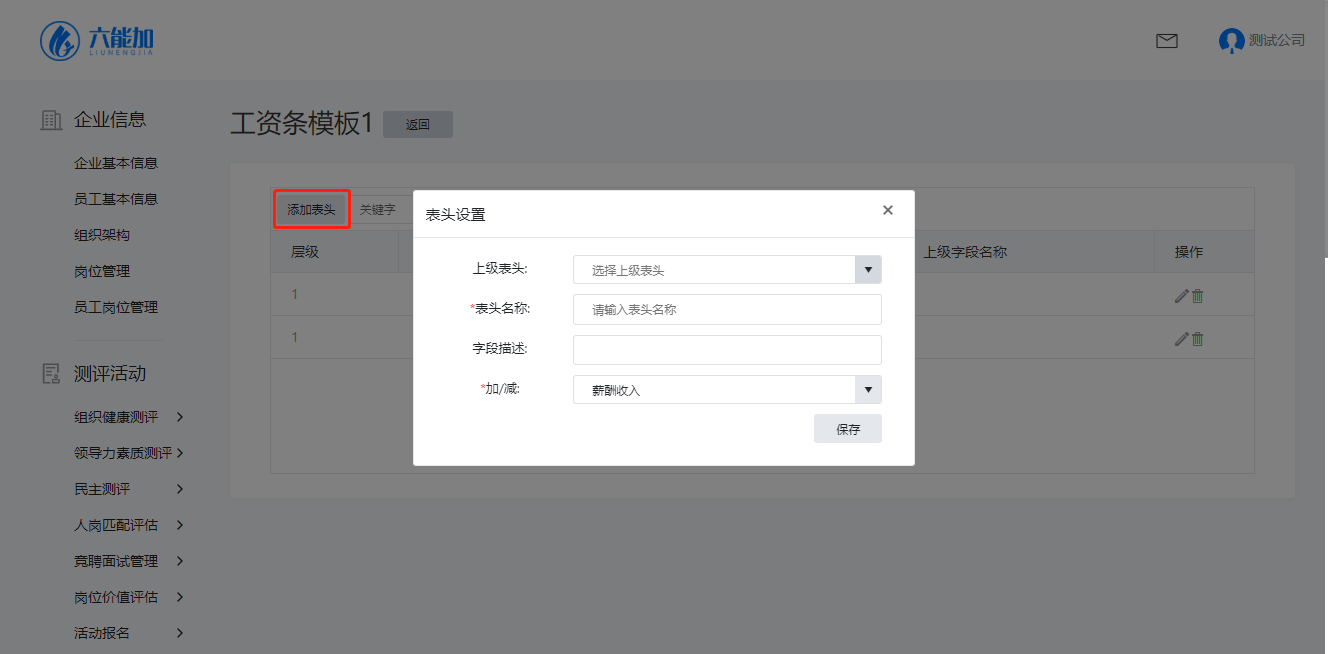Open the 加/减 dropdown showing 薪酬收入
The image size is (1328, 654).
727,390
